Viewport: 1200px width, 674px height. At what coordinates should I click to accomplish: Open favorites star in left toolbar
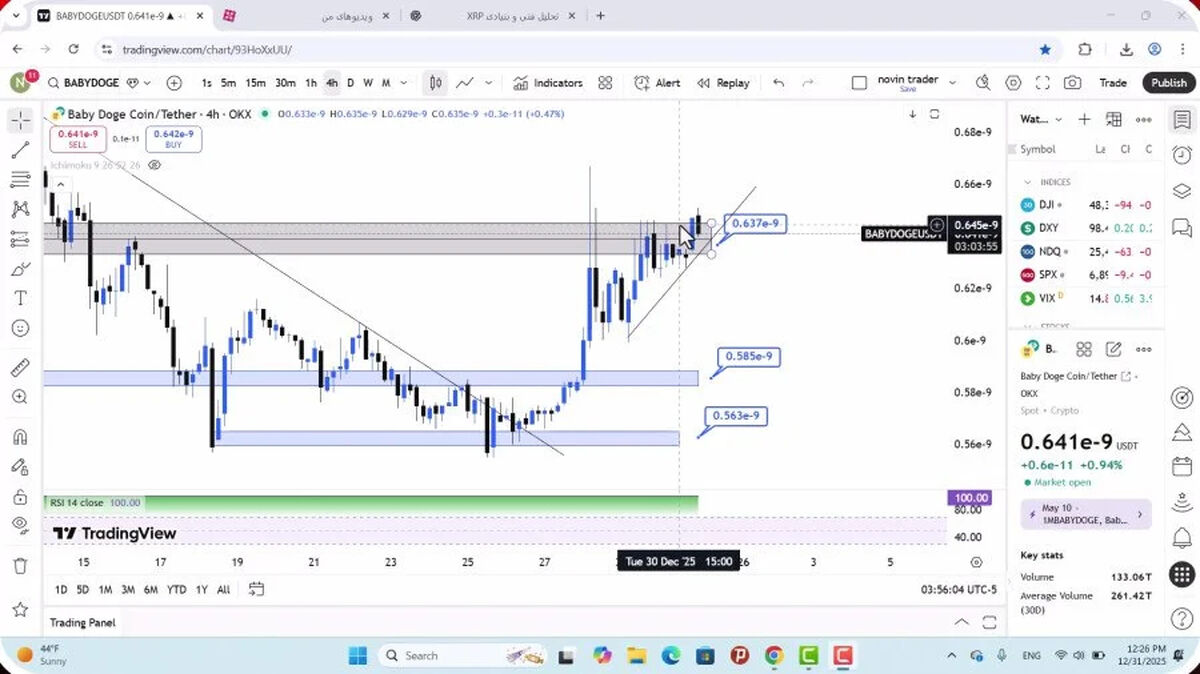(20, 609)
